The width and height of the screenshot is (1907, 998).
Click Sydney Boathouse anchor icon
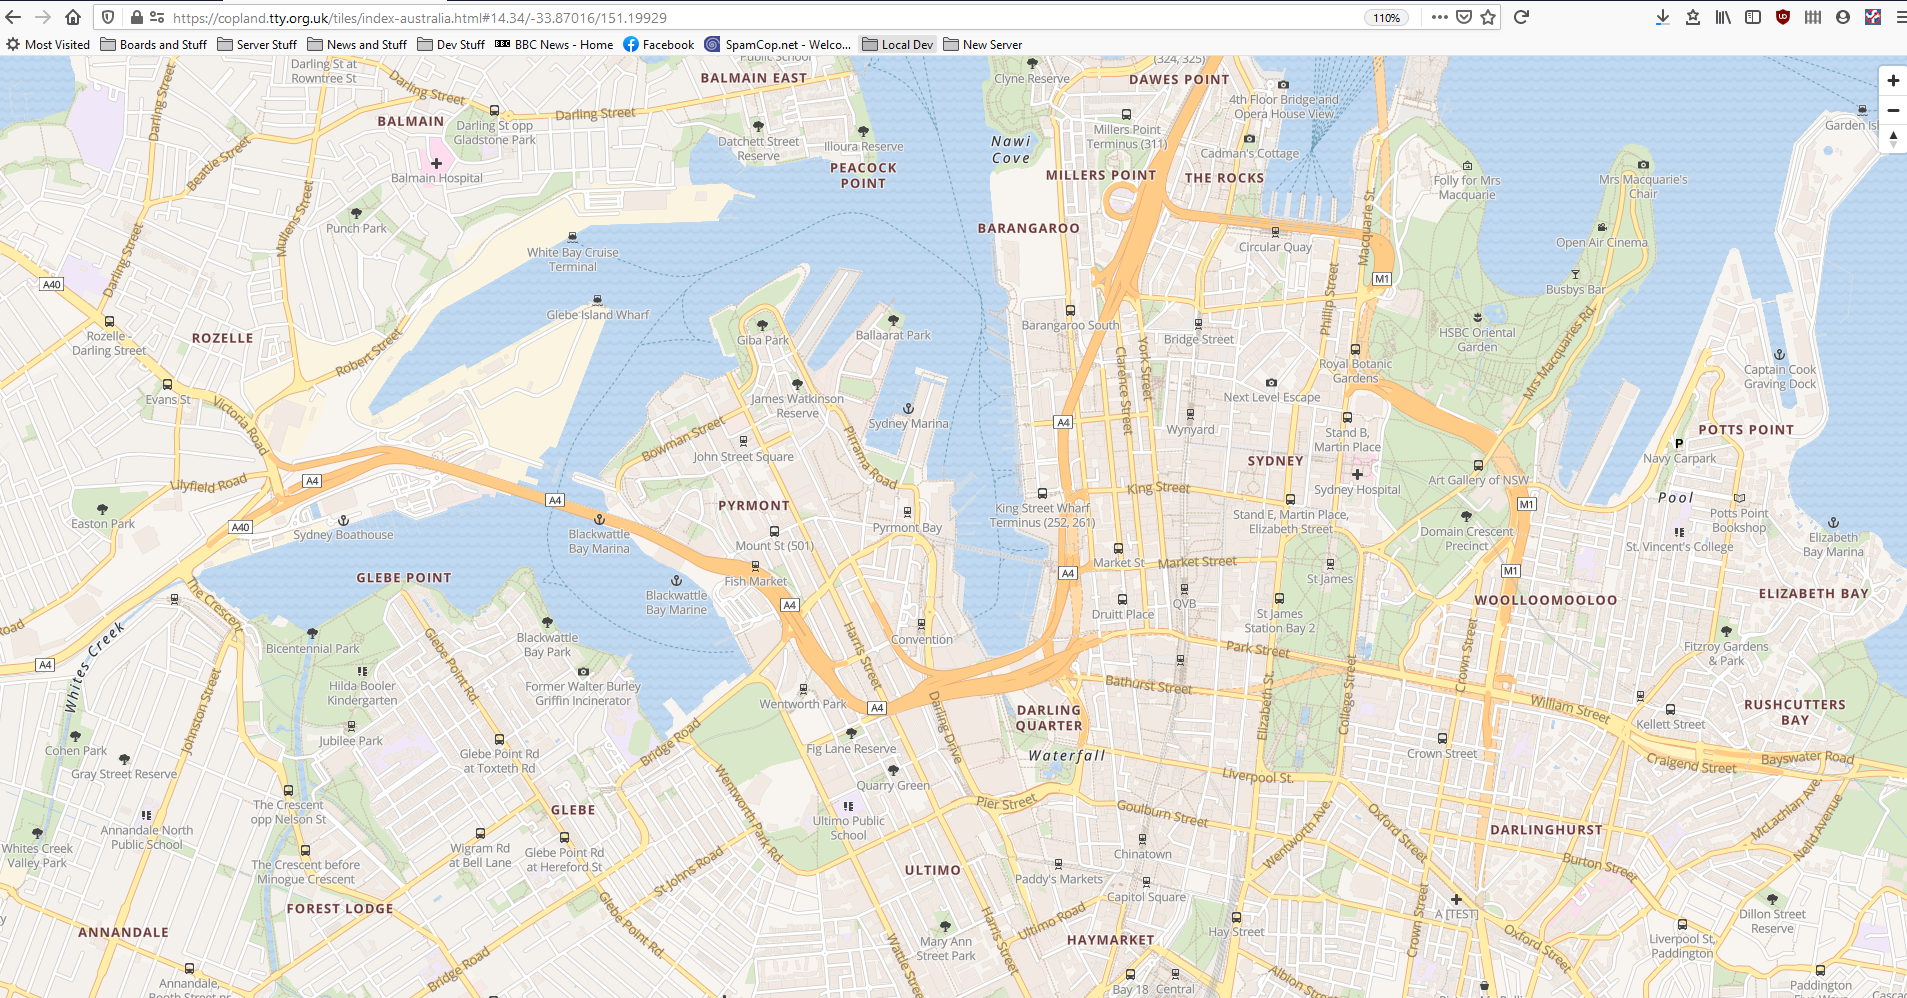(x=343, y=520)
